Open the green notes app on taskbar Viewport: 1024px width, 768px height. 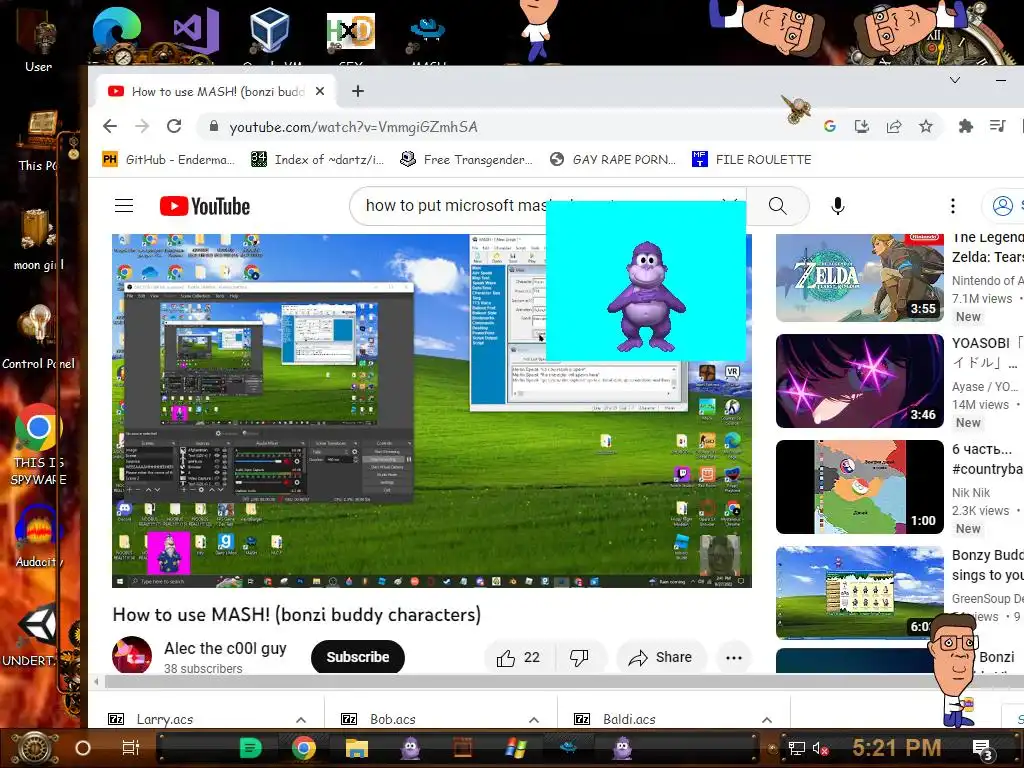click(x=250, y=748)
